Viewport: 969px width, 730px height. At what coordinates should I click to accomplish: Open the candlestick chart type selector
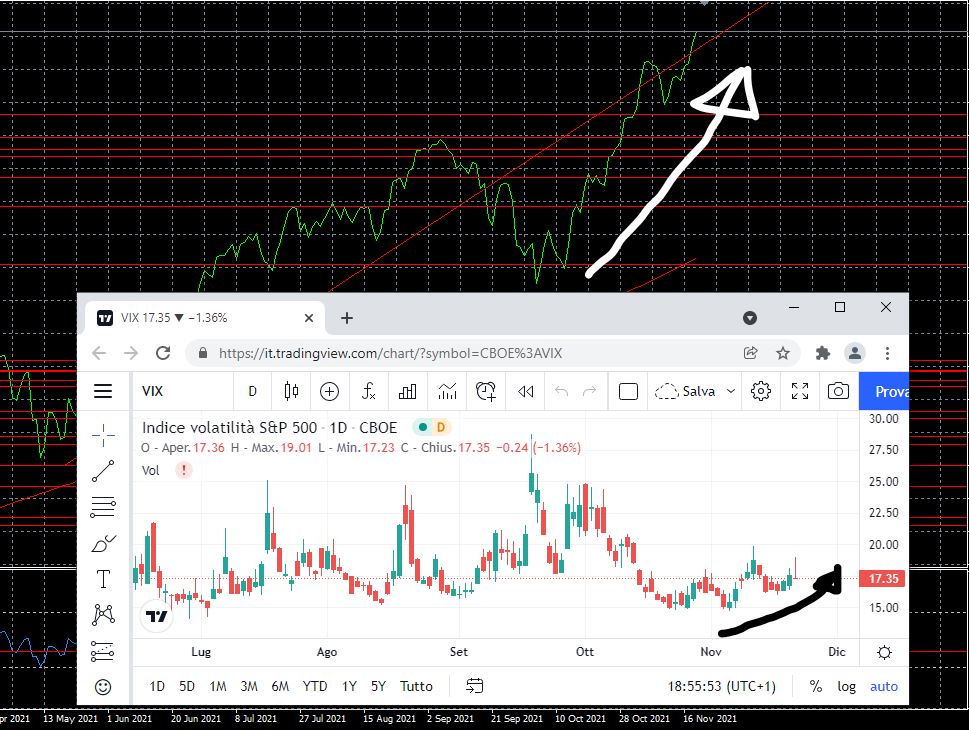(291, 391)
